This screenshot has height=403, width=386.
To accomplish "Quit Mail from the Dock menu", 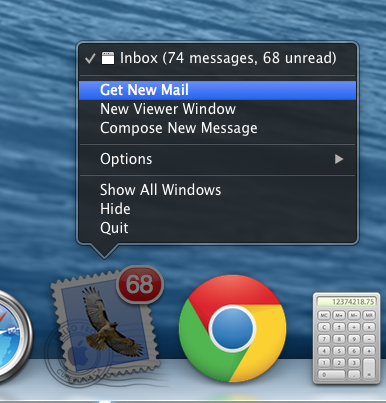I will click(x=217, y=228).
